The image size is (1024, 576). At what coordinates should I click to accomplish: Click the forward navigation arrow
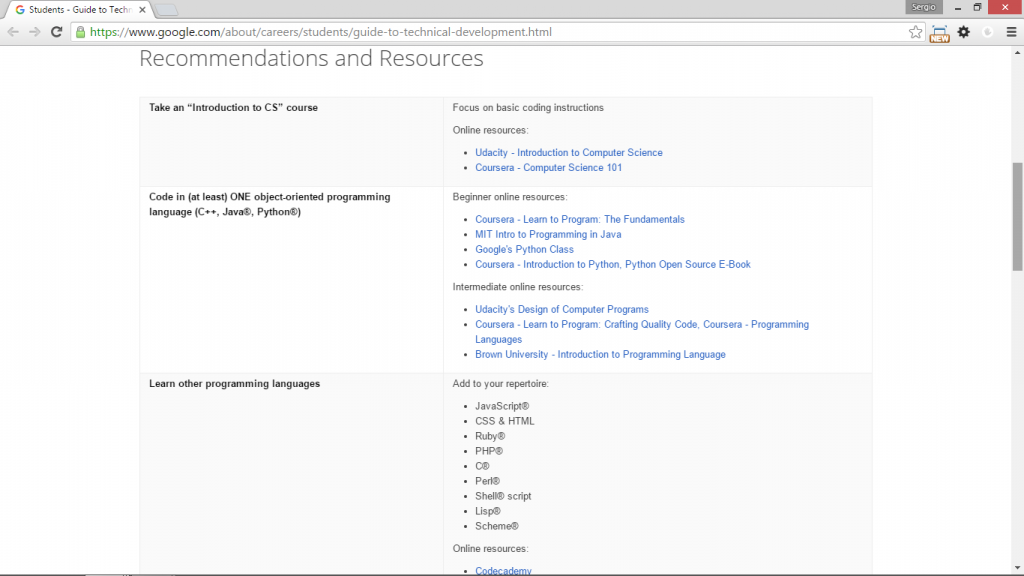(35, 31)
